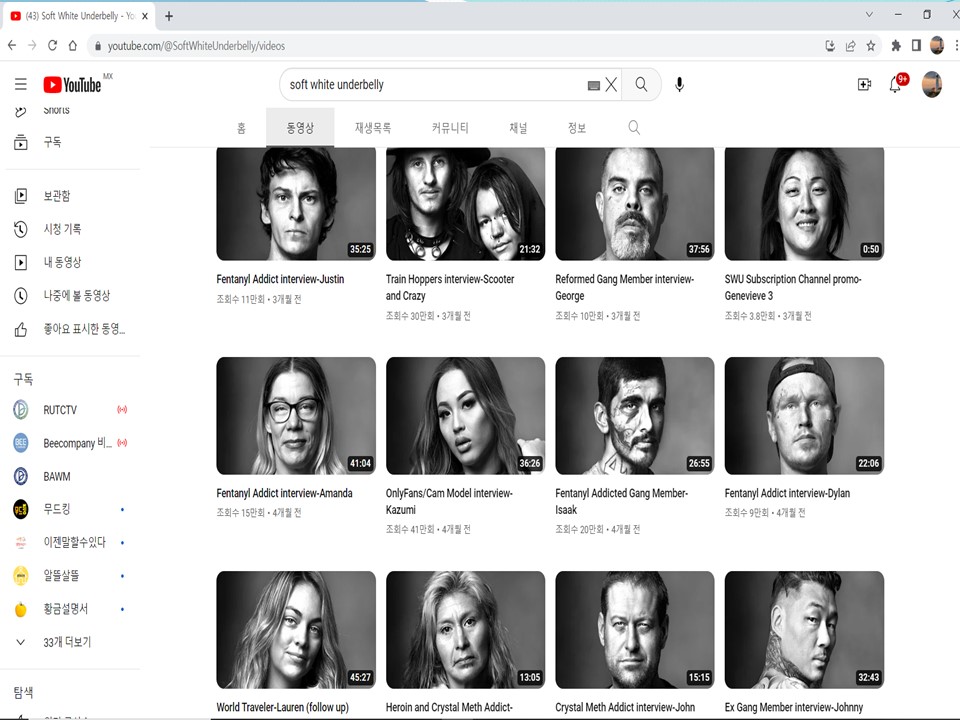The width and height of the screenshot is (960, 720).
Task: Open the browser tab list chevron
Action: [x=868, y=15]
